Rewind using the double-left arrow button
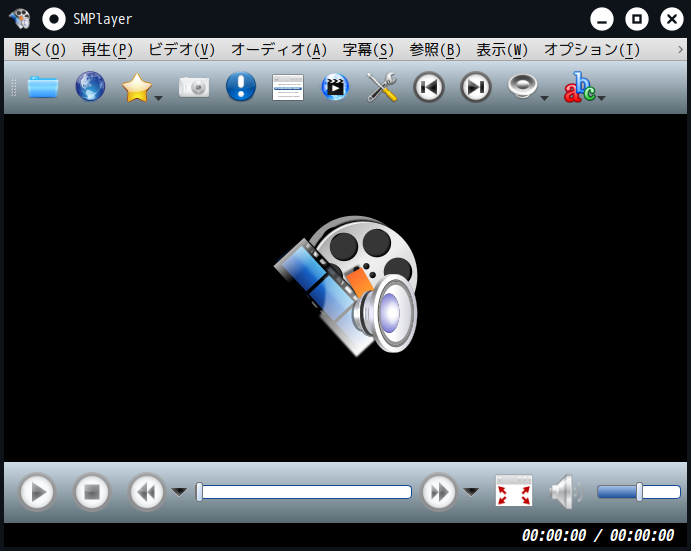Viewport: 691px width, 551px height. click(147, 492)
